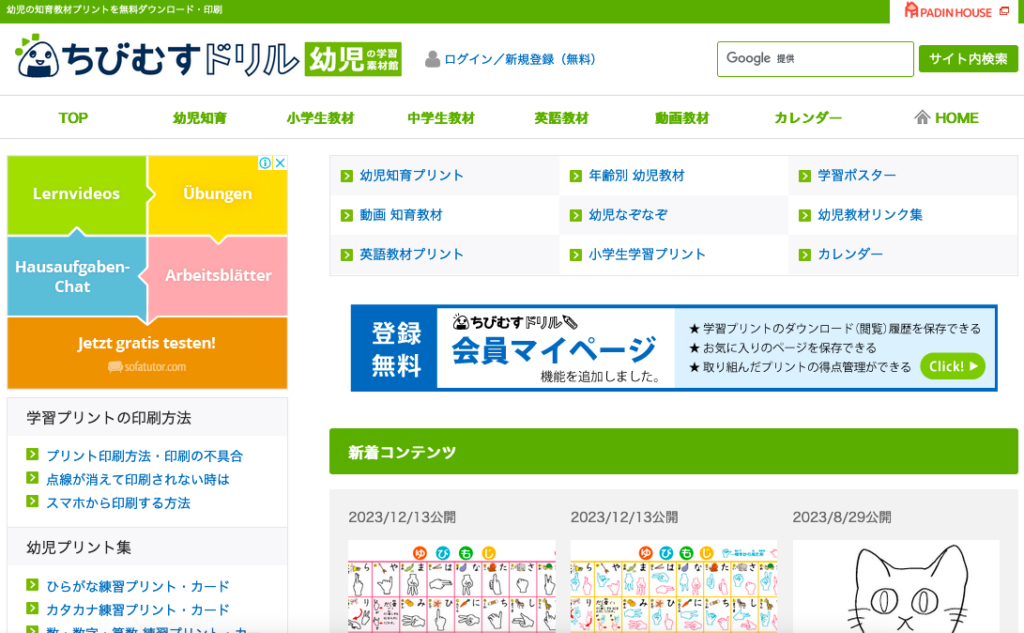Open the 英語教材 navigation tab
The width and height of the screenshot is (1024, 633).
562,118
